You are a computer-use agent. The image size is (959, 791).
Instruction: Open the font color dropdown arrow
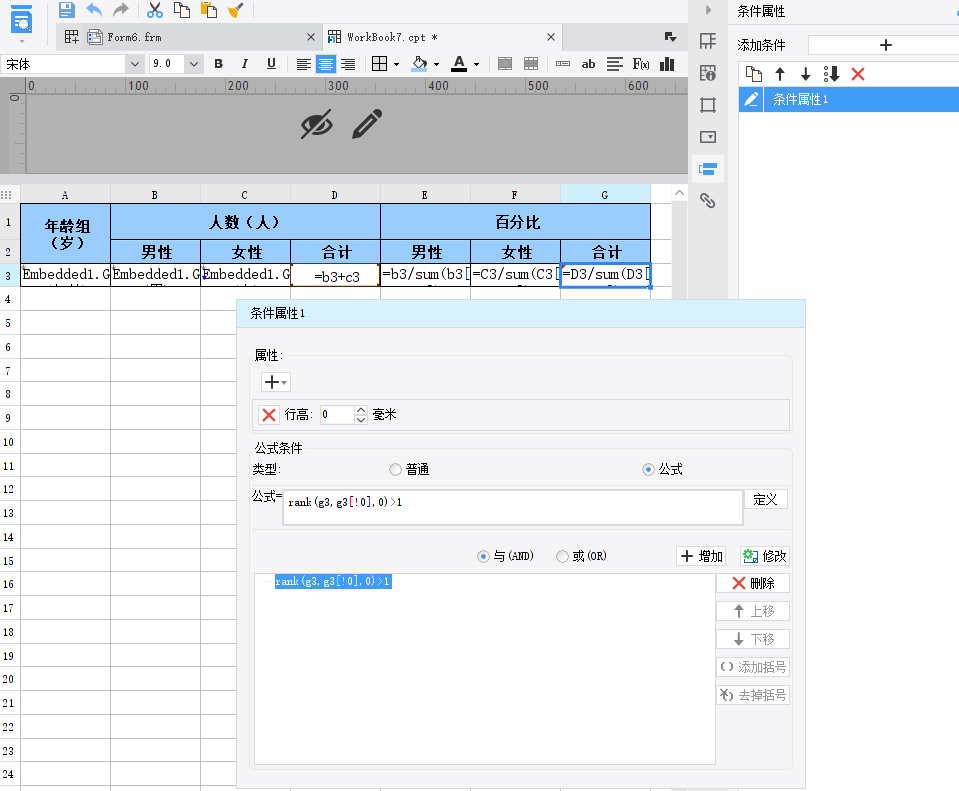point(476,64)
